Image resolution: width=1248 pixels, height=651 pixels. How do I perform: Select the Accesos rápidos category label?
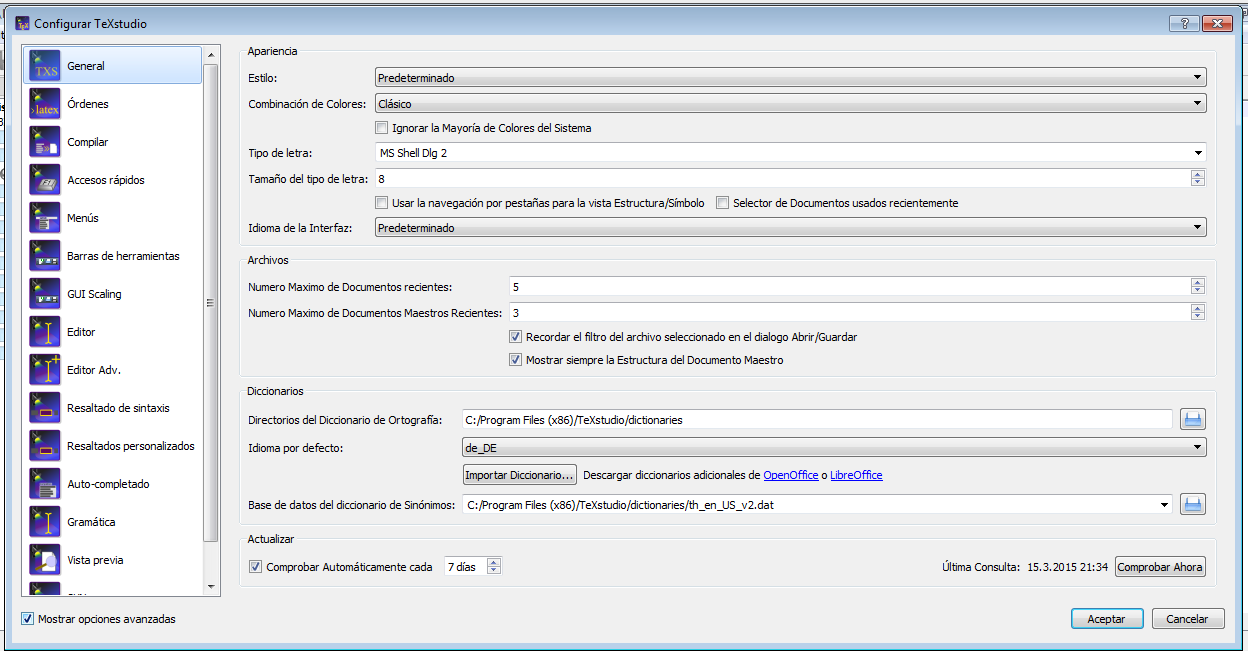click(x=106, y=180)
